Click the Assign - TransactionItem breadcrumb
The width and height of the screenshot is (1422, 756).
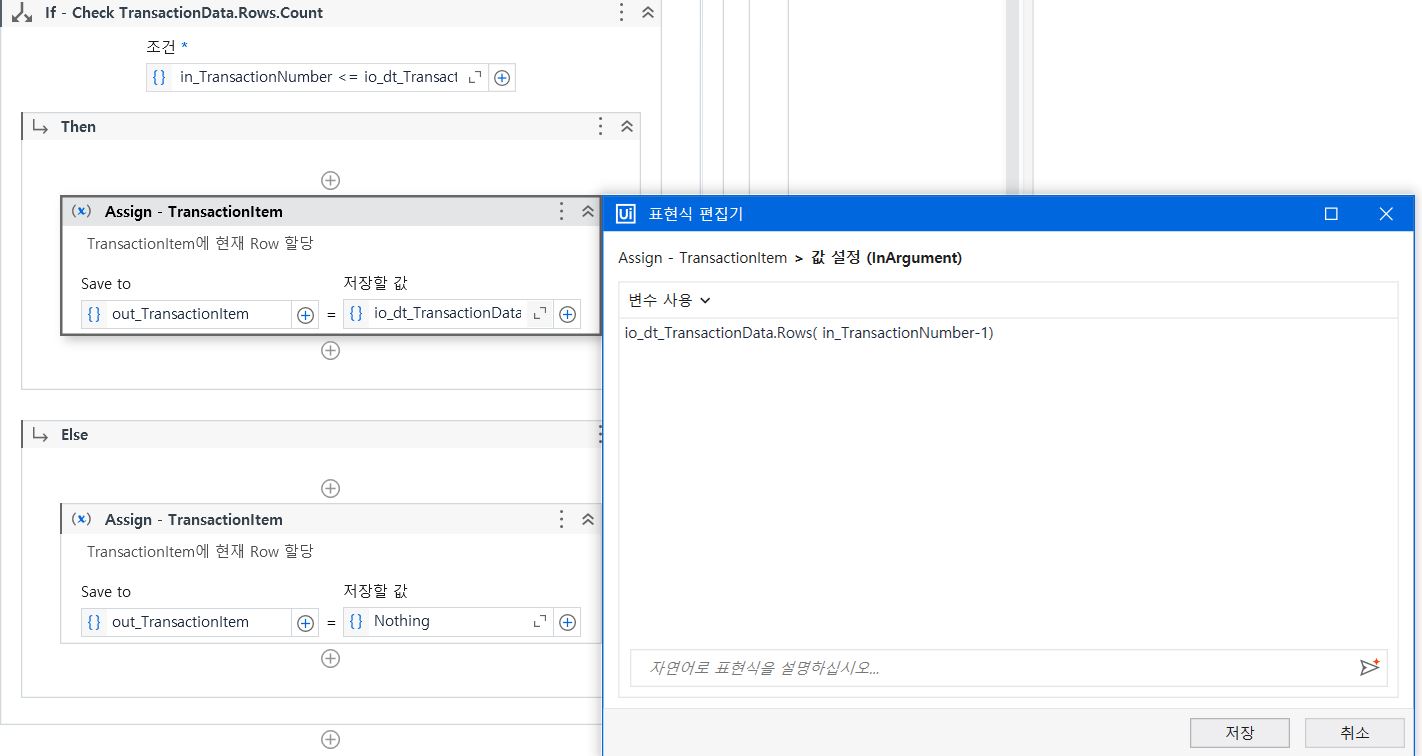click(703, 258)
